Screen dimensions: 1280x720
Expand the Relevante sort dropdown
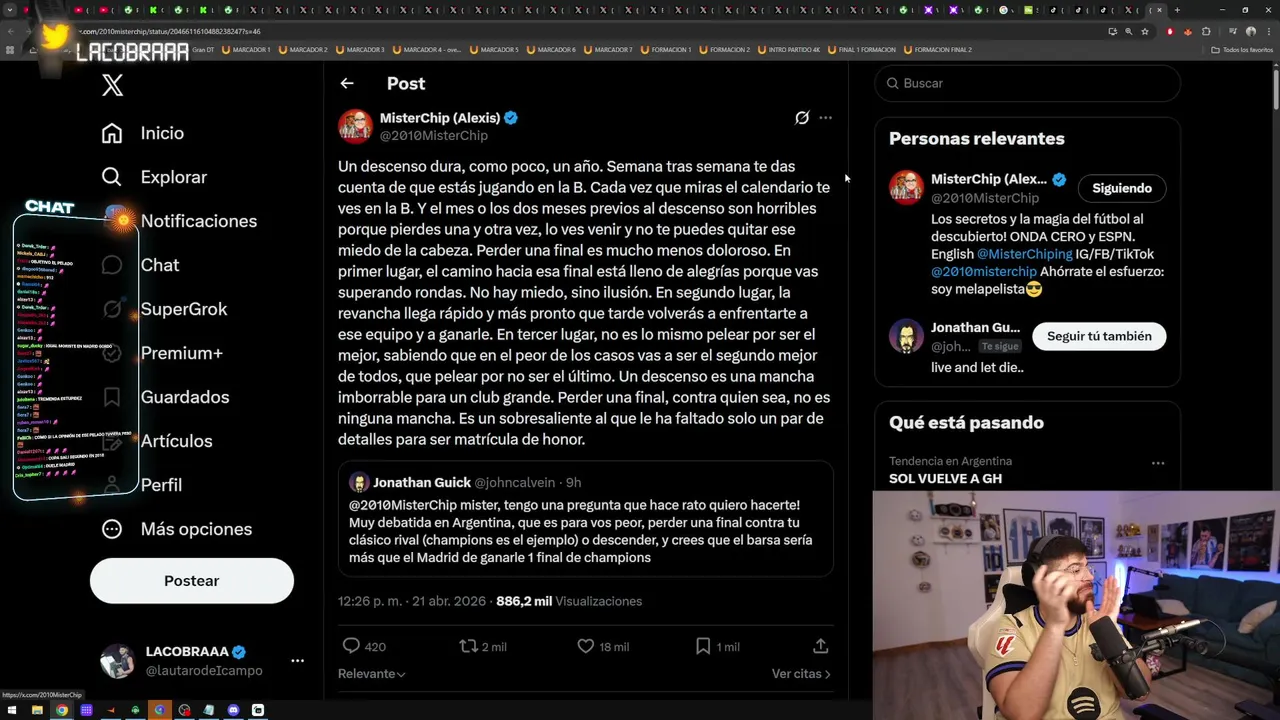pyautogui.click(x=372, y=674)
